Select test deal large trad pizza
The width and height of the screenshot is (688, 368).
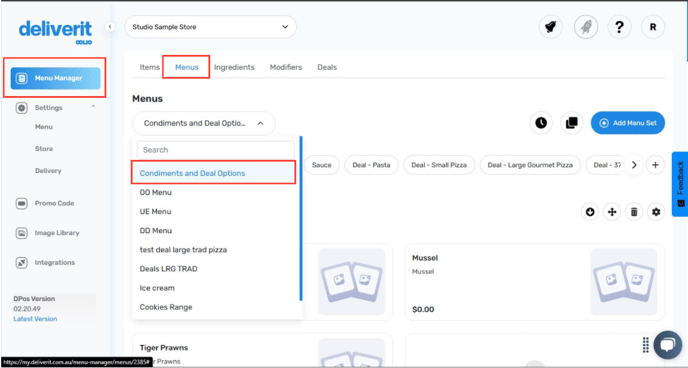183,250
